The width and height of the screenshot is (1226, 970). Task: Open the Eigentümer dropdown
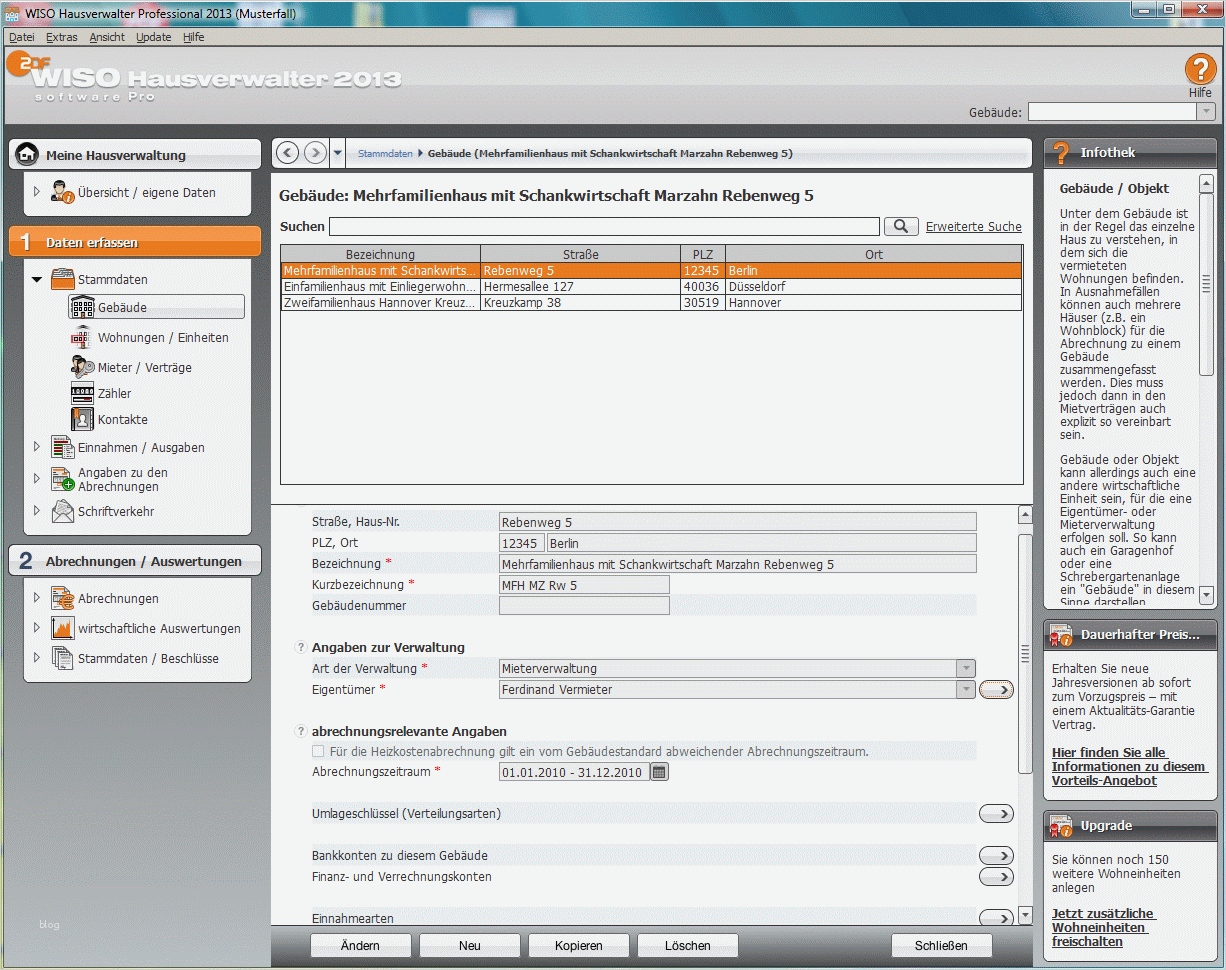965,689
